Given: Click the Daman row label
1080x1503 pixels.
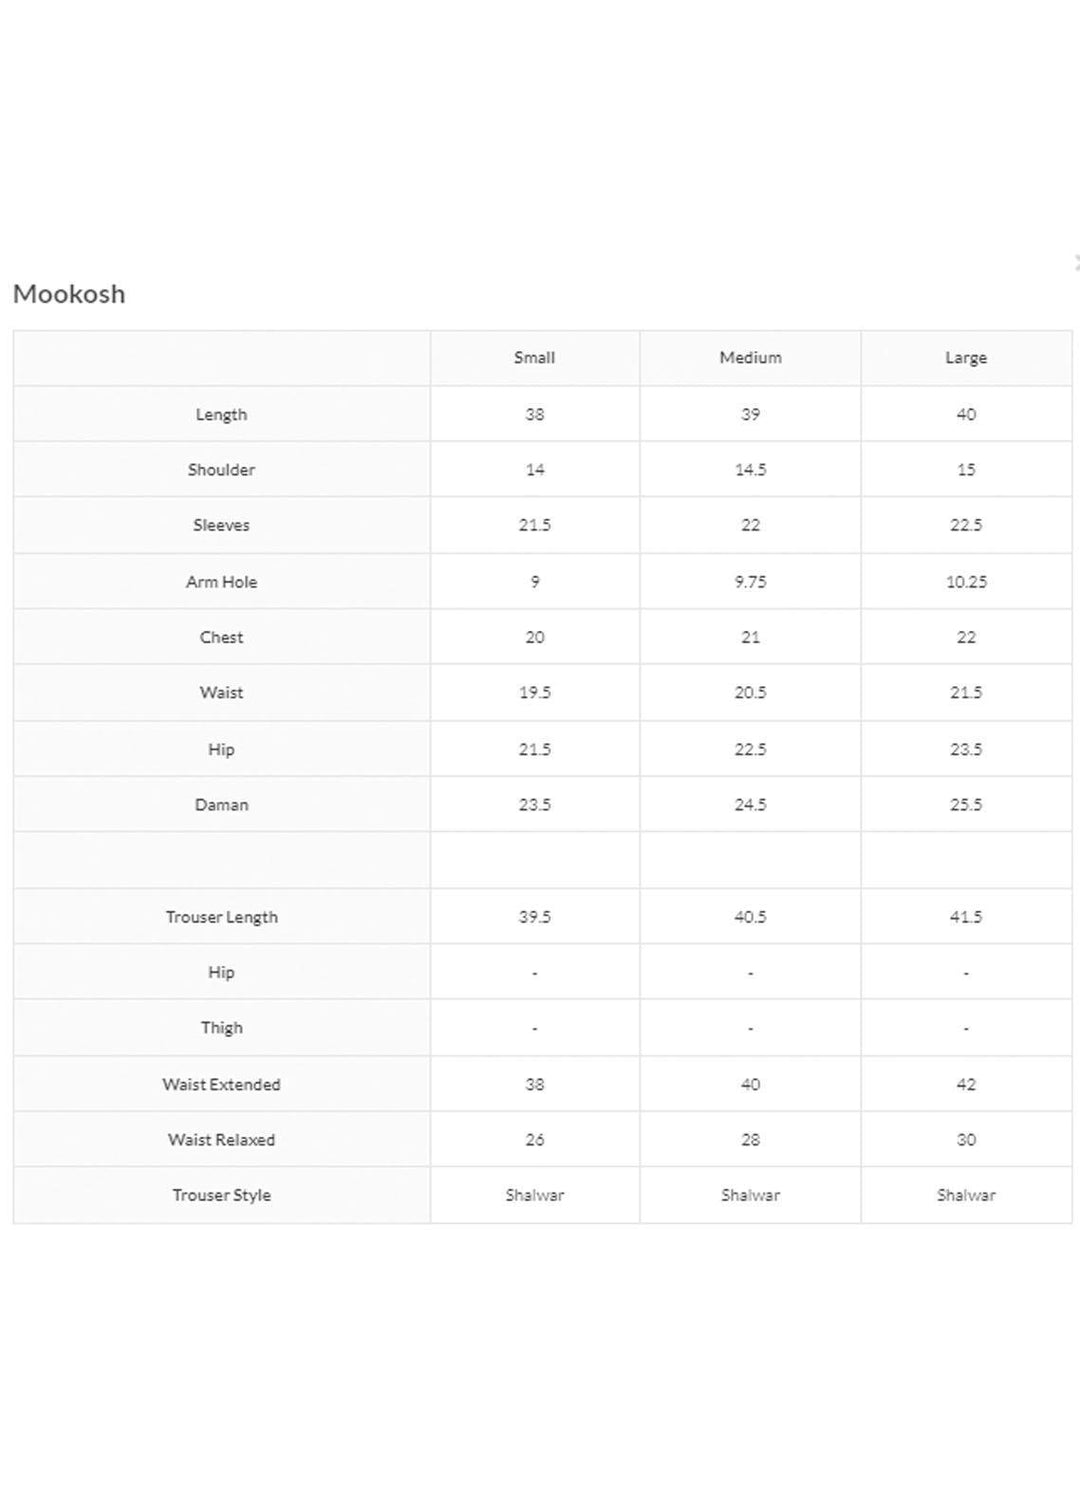Looking at the screenshot, I should 221,805.
